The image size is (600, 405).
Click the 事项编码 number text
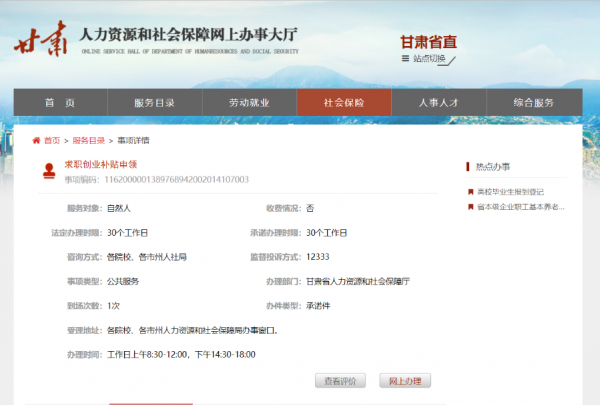point(176,180)
